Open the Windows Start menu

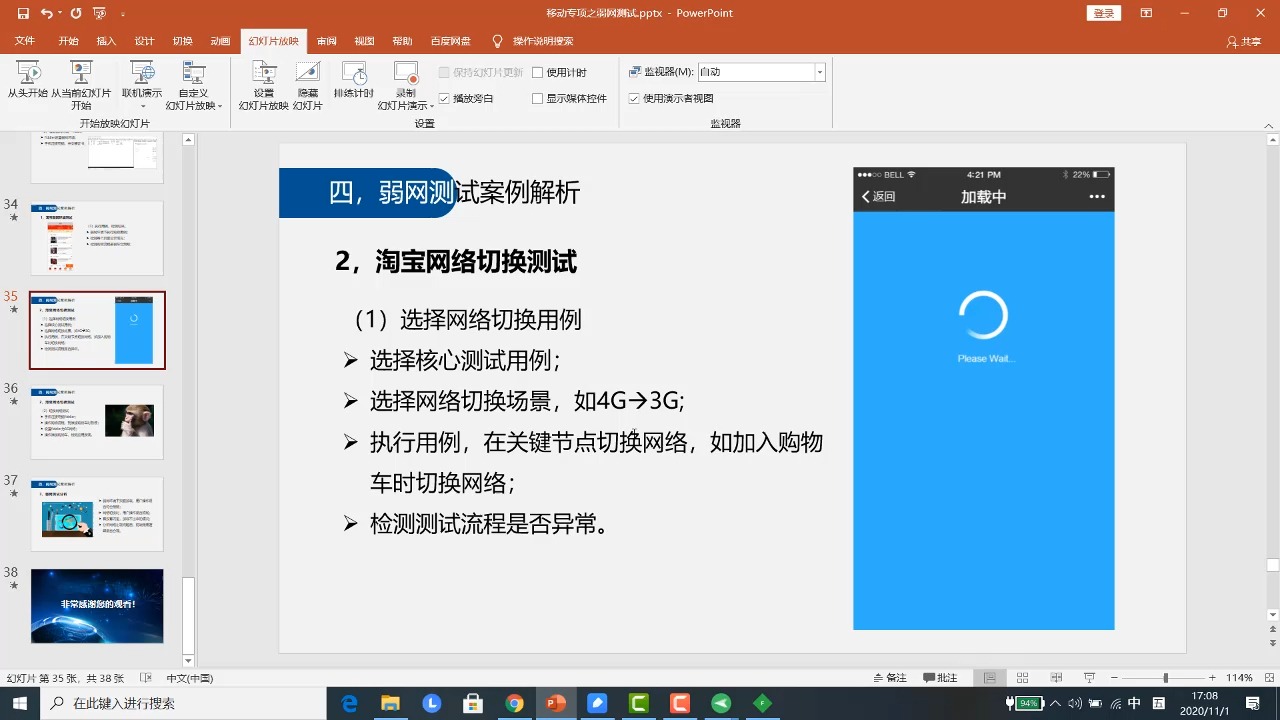pyautogui.click(x=20, y=703)
